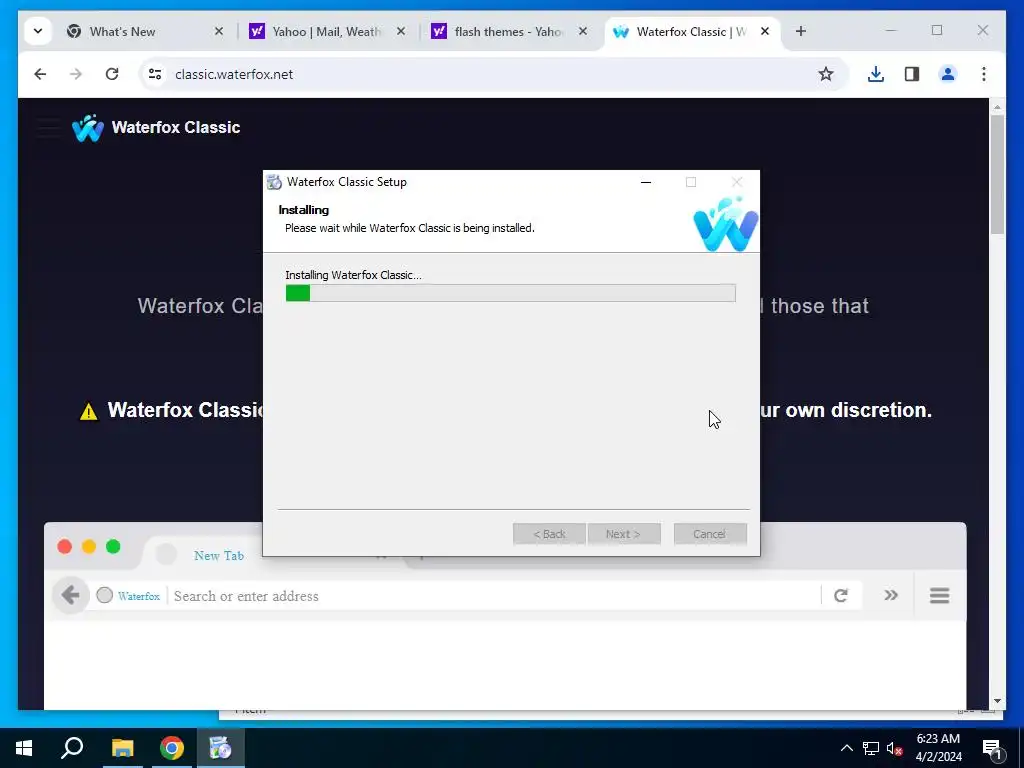Open a new Chrome tab
The width and height of the screenshot is (1024, 768).
pos(801,31)
